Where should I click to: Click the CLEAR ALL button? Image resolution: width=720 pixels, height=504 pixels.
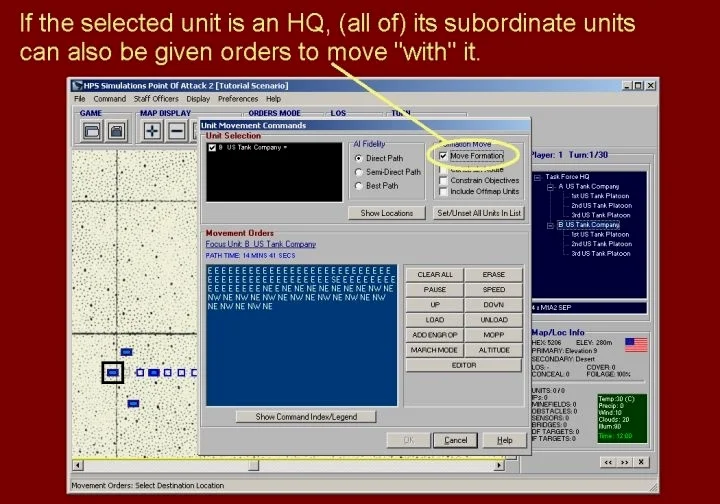[x=435, y=274]
